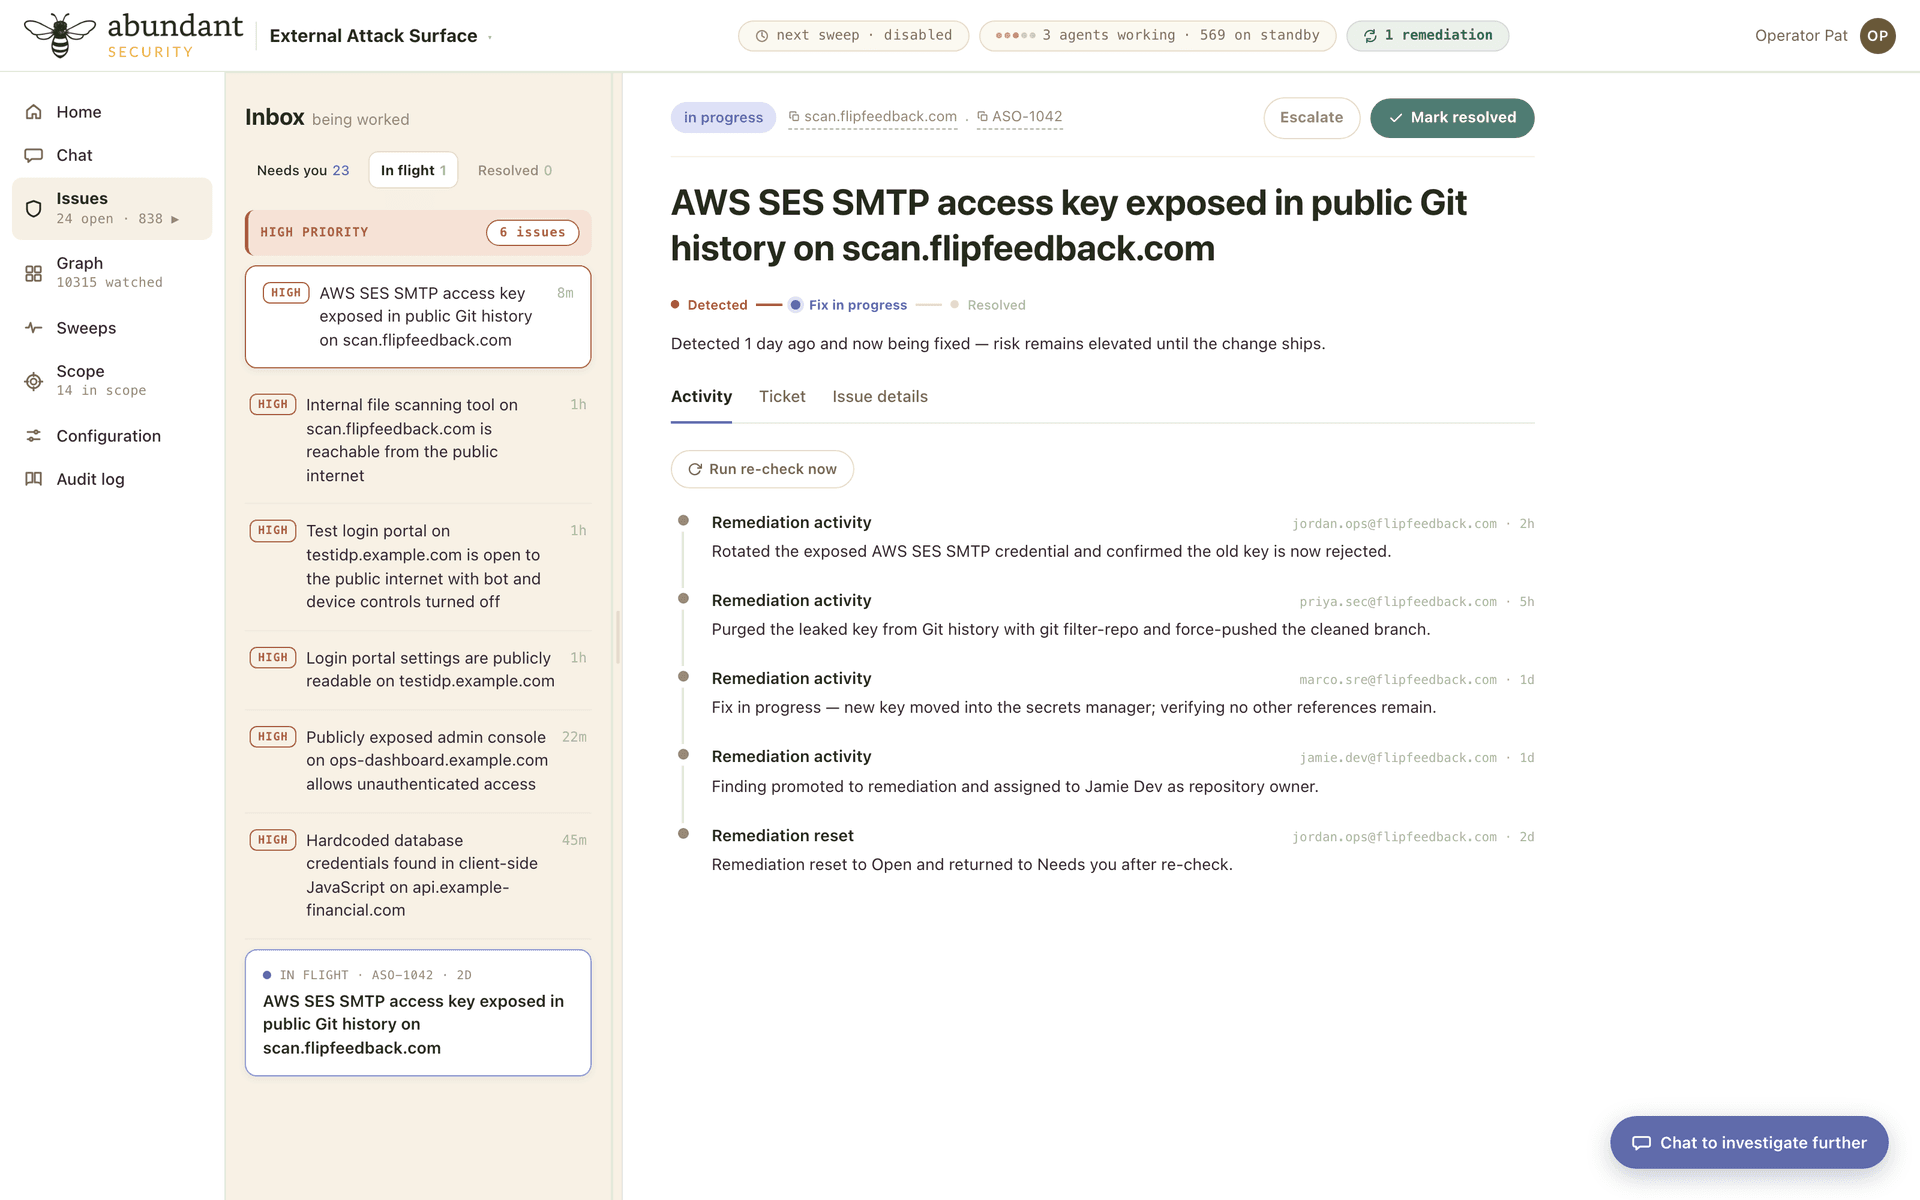This screenshot has width=1920, height=1200.
Task: Open the Ticket tab
Action: (782, 397)
